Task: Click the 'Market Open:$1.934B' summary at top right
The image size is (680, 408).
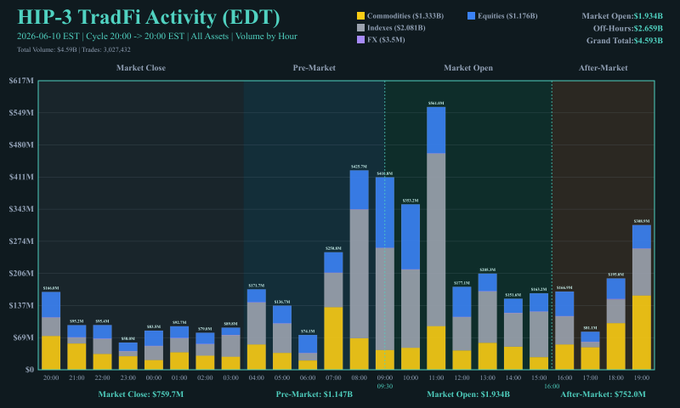Action: (x=622, y=16)
